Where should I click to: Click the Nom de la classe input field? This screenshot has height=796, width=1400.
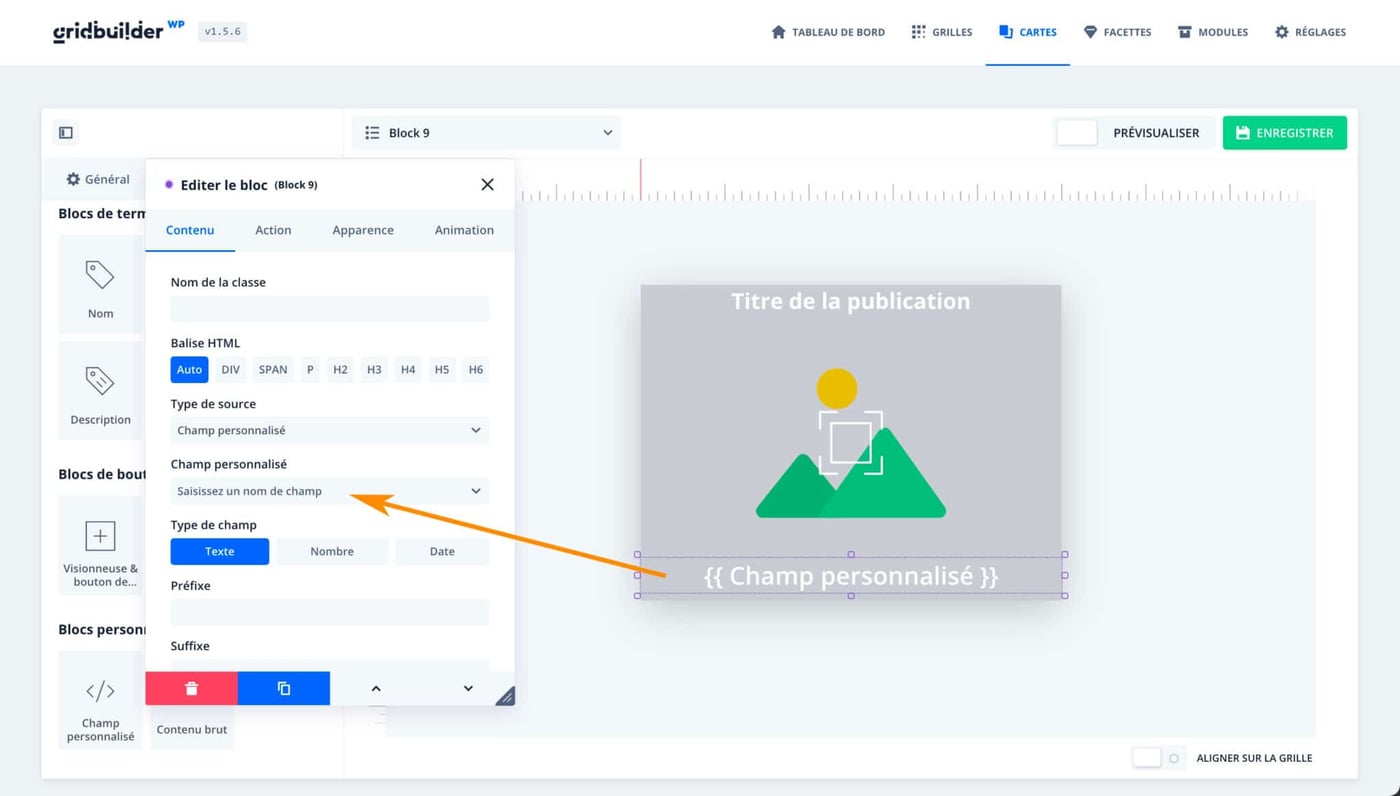click(x=329, y=309)
